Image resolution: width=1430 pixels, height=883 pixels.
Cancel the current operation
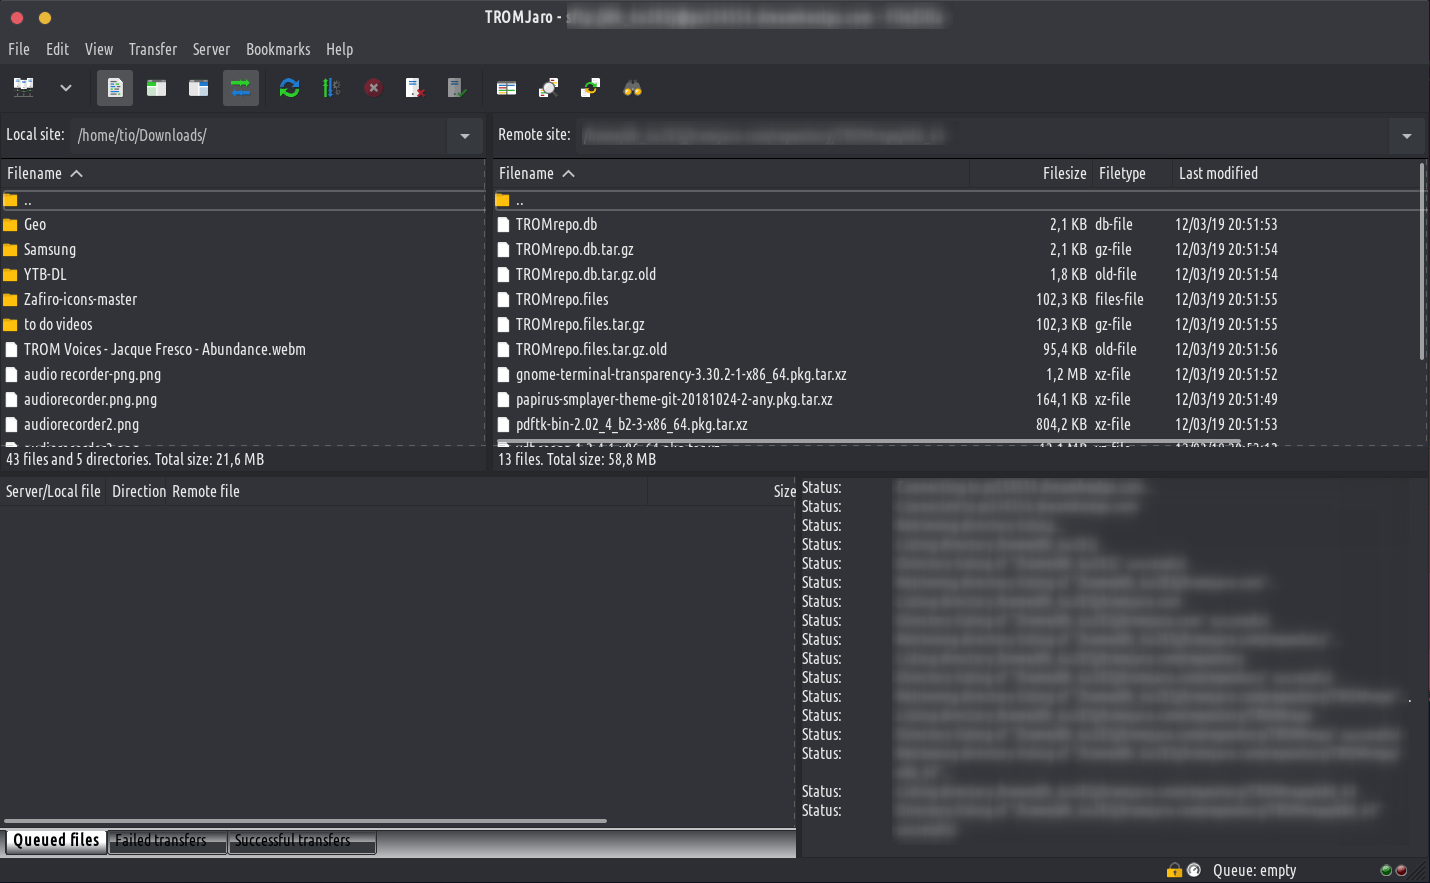pos(373,88)
